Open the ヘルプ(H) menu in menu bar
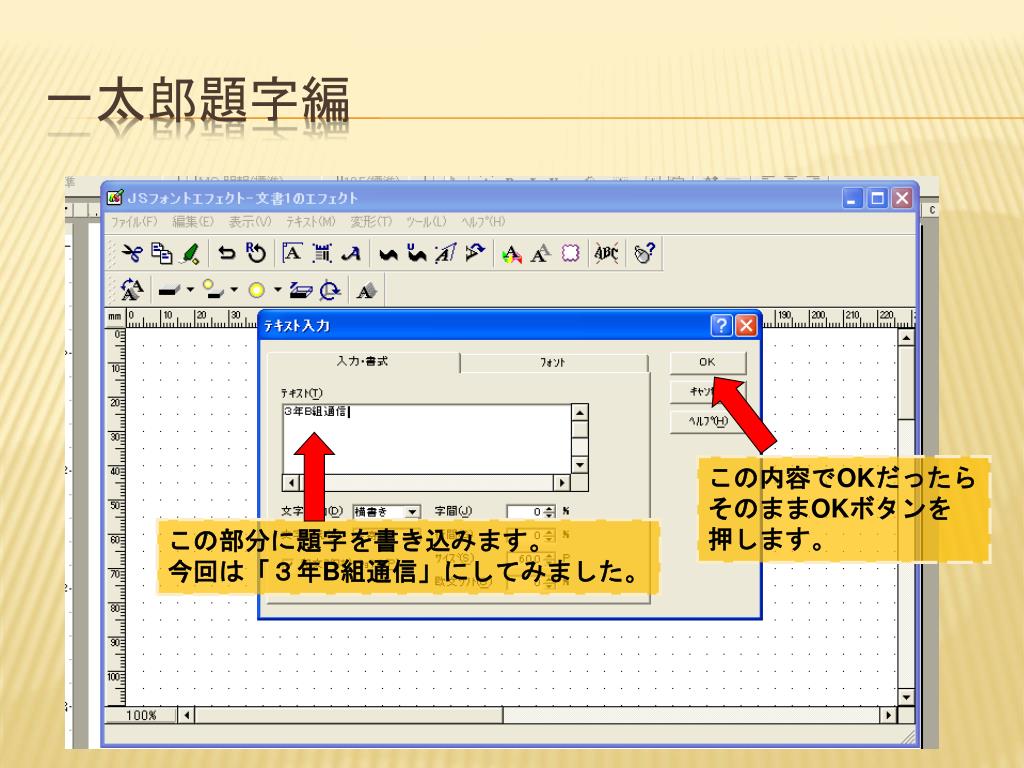 point(483,221)
